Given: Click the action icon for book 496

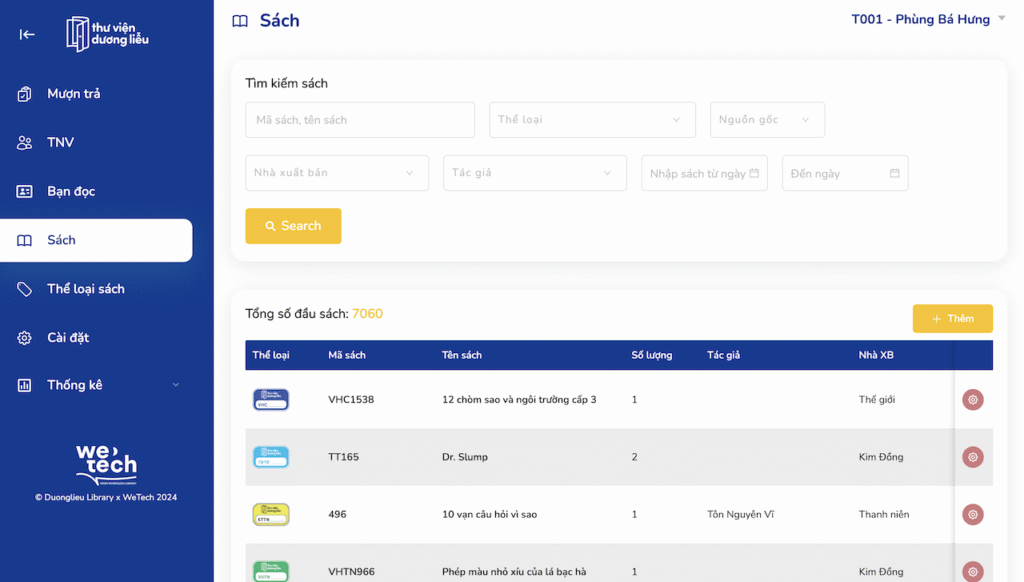Looking at the screenshot, I should (x=972, y=515).
